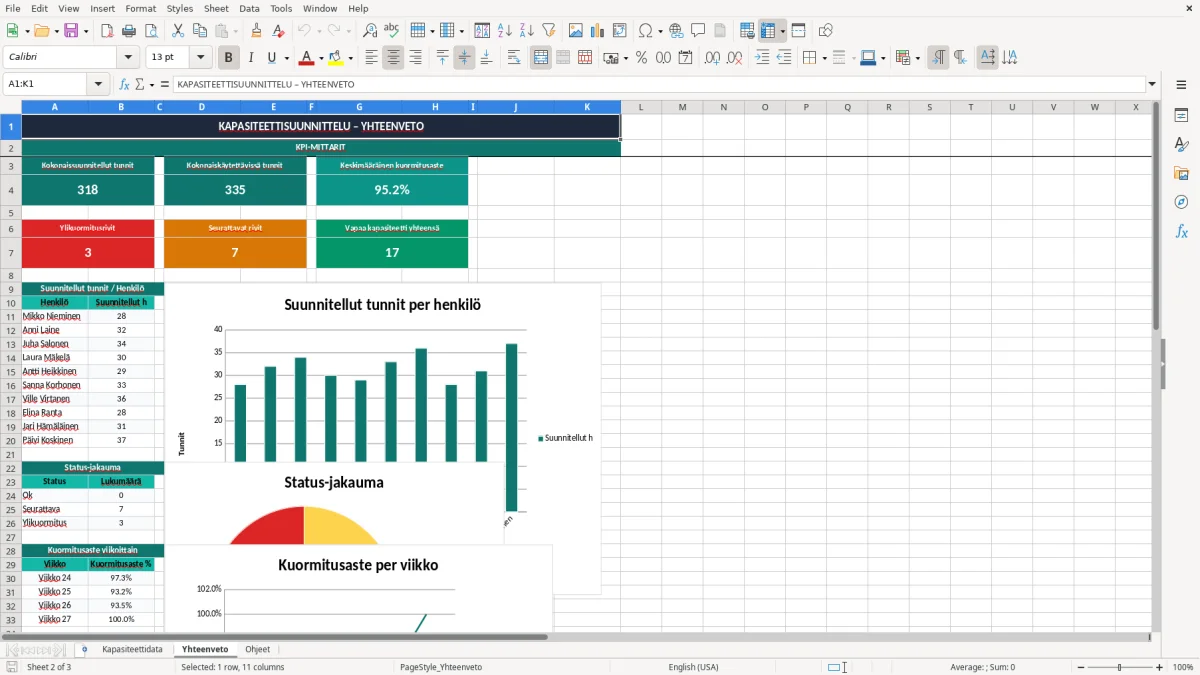Open the Font Color palette arrow

321,58
